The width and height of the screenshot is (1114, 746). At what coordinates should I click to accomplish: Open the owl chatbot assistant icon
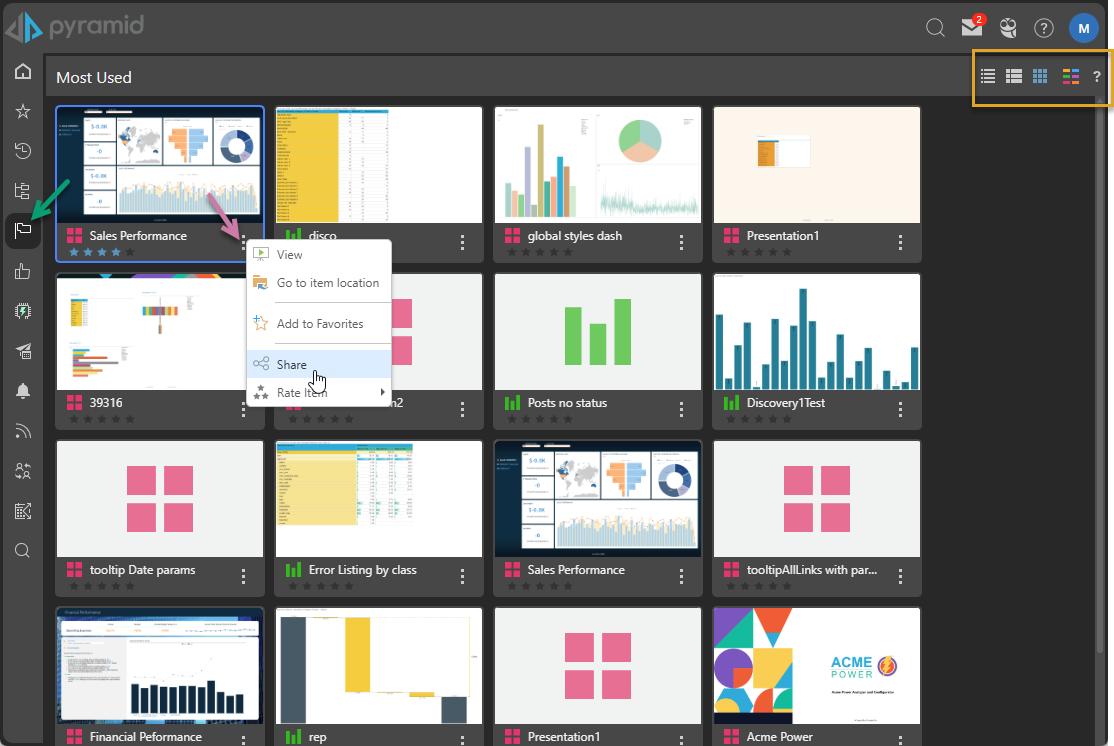tap(1008, 28)
